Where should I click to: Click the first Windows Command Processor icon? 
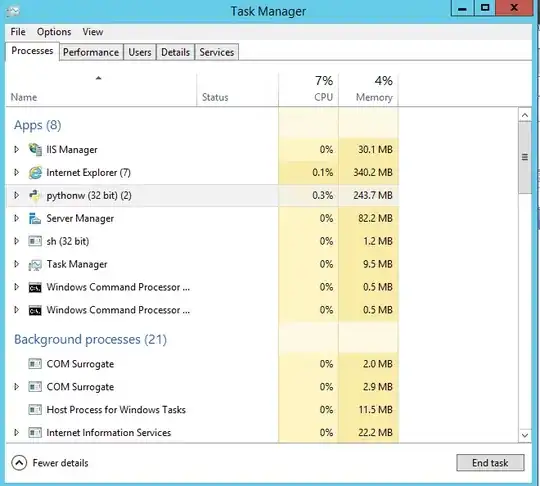point(35,287)
